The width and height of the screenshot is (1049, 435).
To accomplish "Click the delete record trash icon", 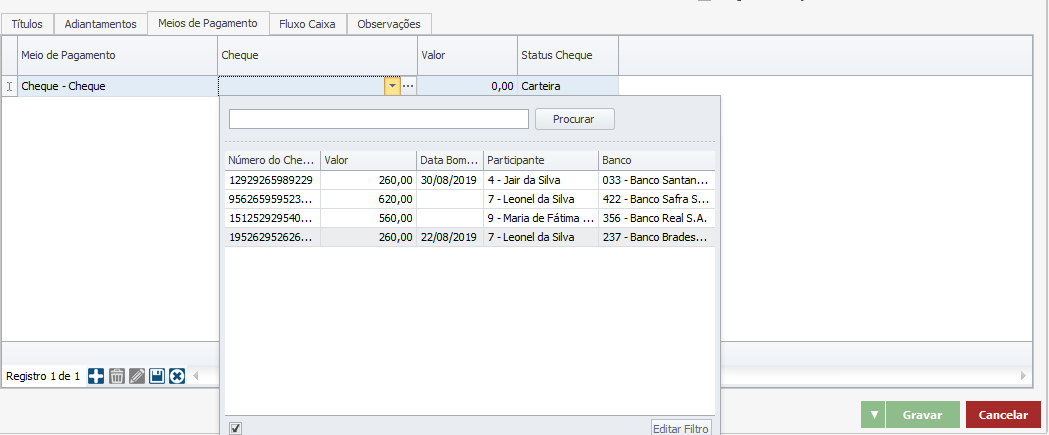I will (x=117, y=376).
